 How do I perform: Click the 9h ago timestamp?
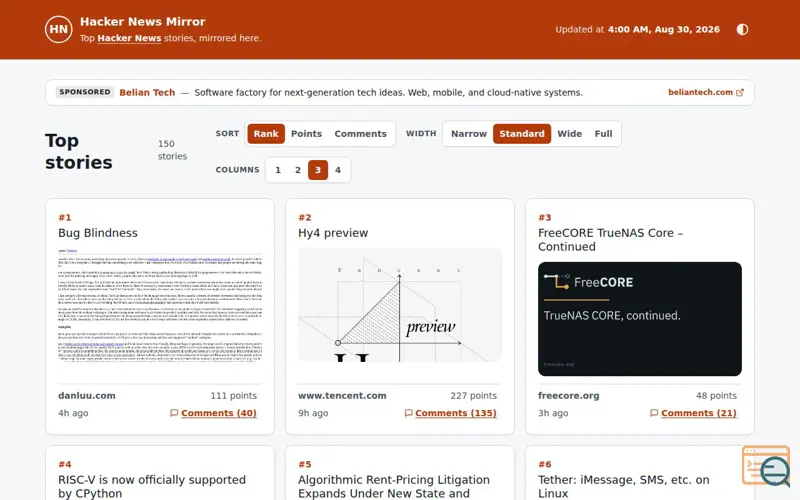(x=313, y=413)
